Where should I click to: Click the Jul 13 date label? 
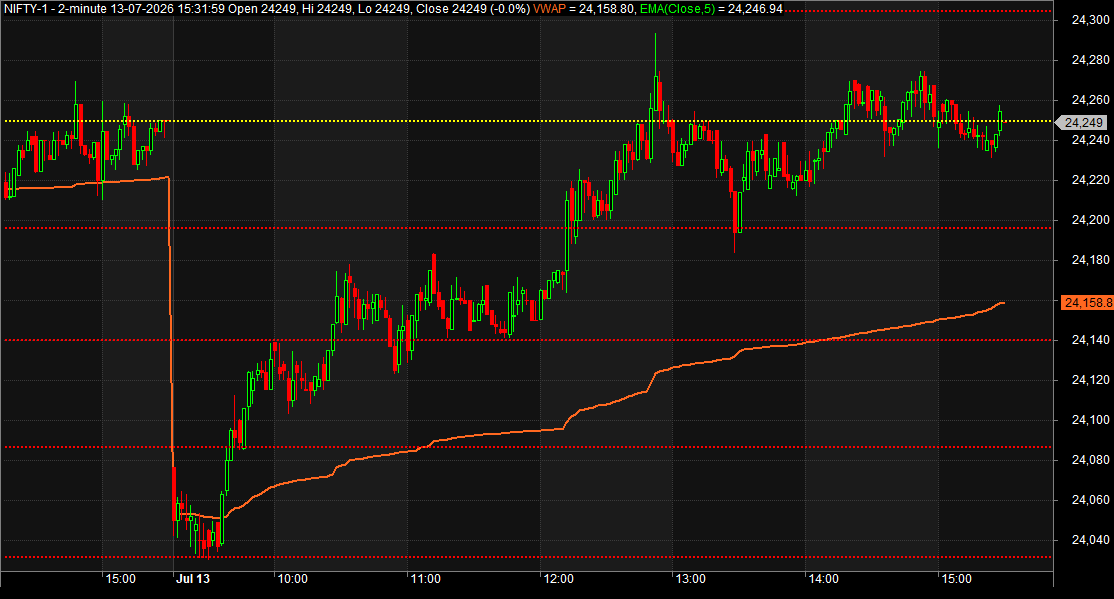pos(193,578)
